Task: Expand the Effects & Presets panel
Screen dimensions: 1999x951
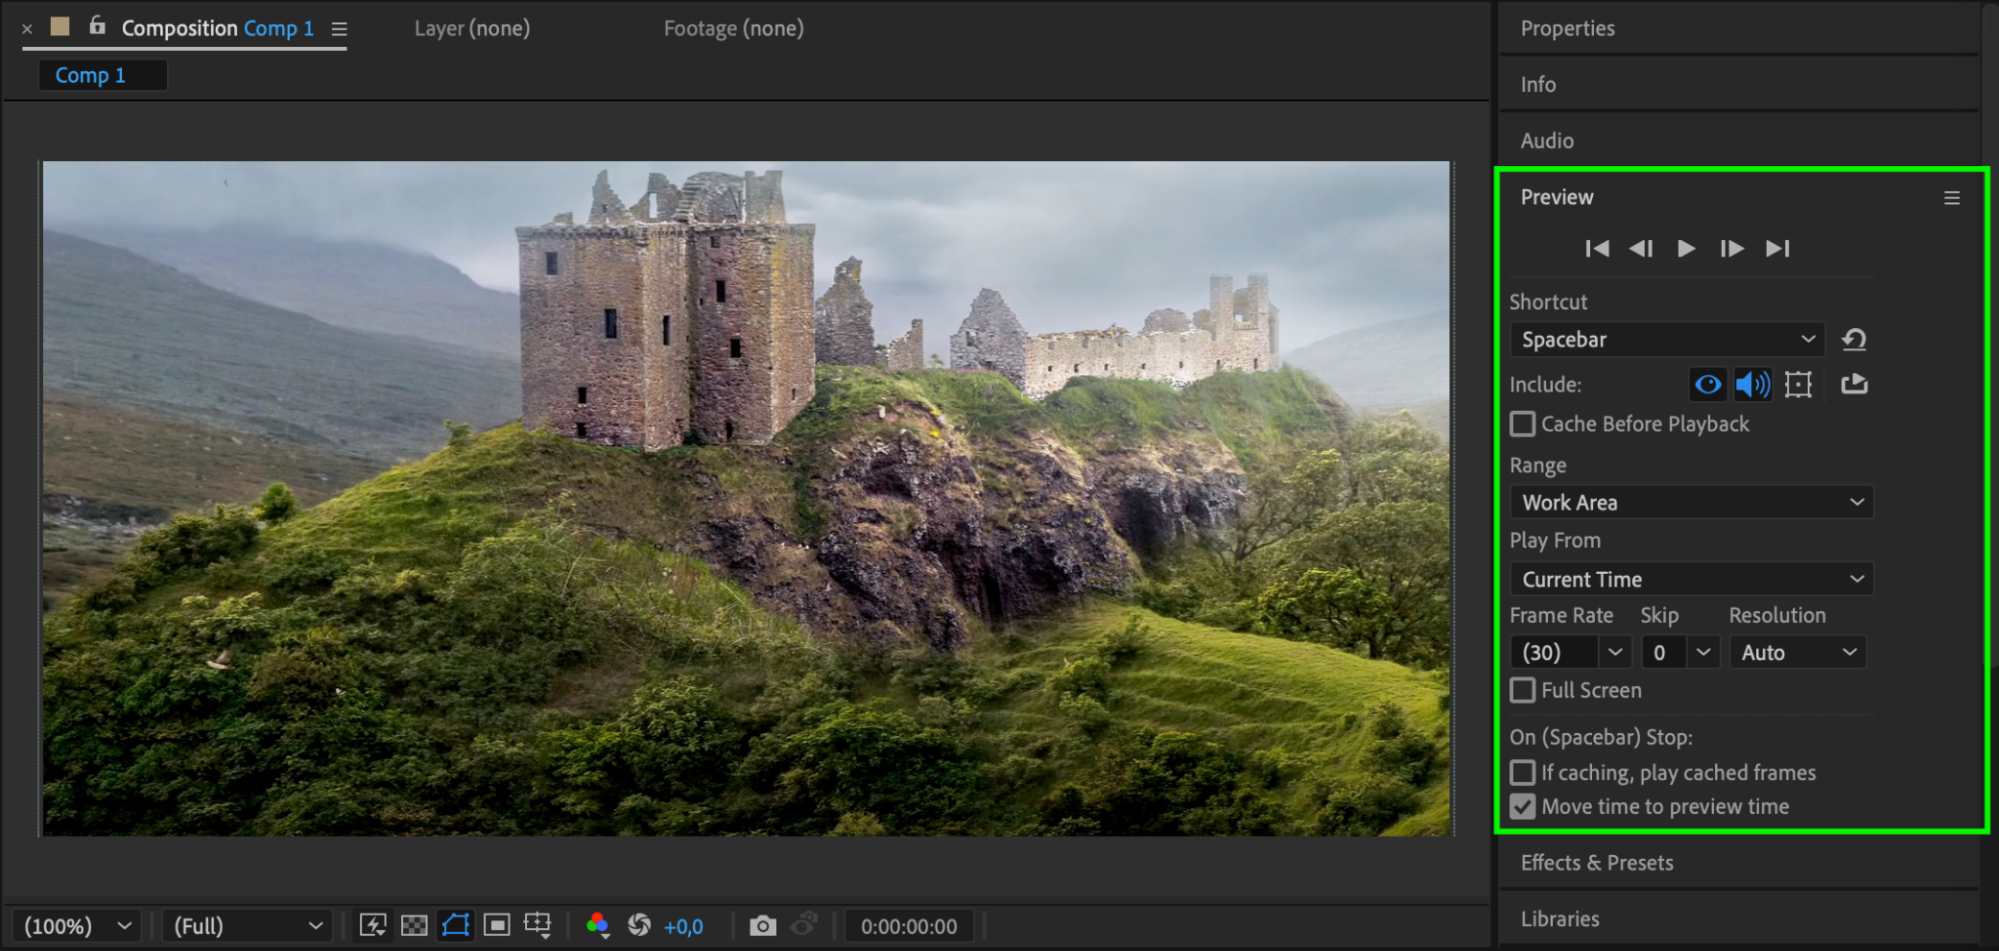Action: click(1597, 863)
